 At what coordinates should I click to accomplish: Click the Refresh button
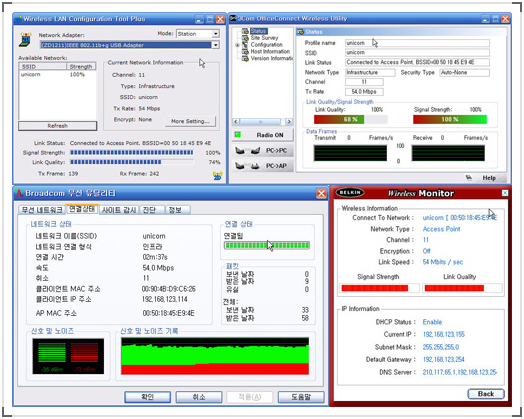57,126
